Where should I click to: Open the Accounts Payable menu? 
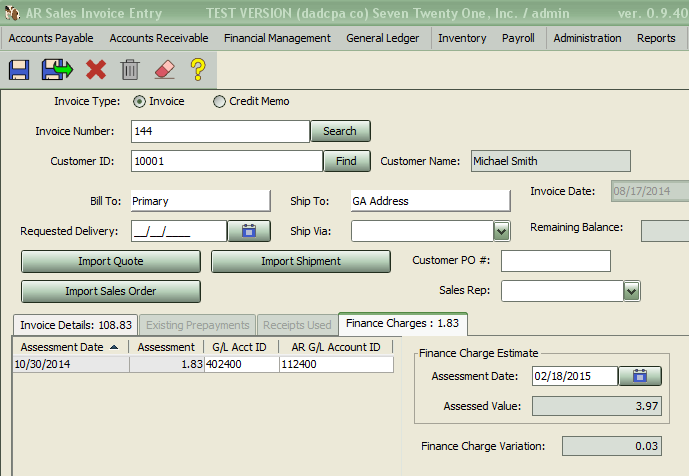(x=51, y=38)
